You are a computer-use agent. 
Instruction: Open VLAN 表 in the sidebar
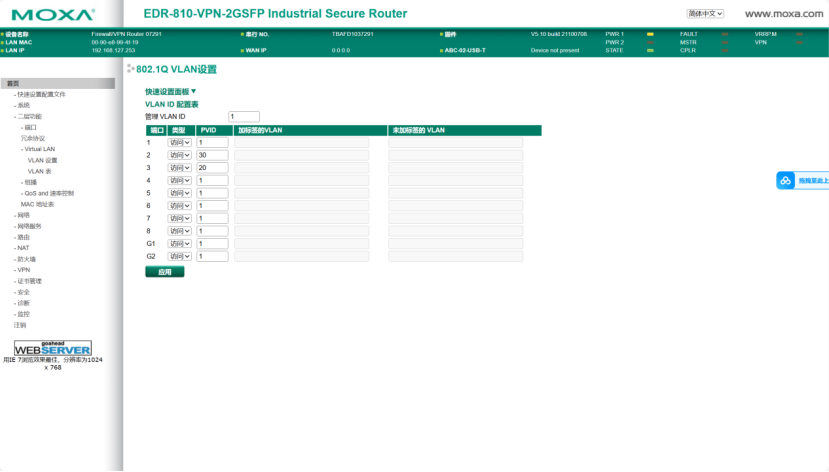click(40, 172)
